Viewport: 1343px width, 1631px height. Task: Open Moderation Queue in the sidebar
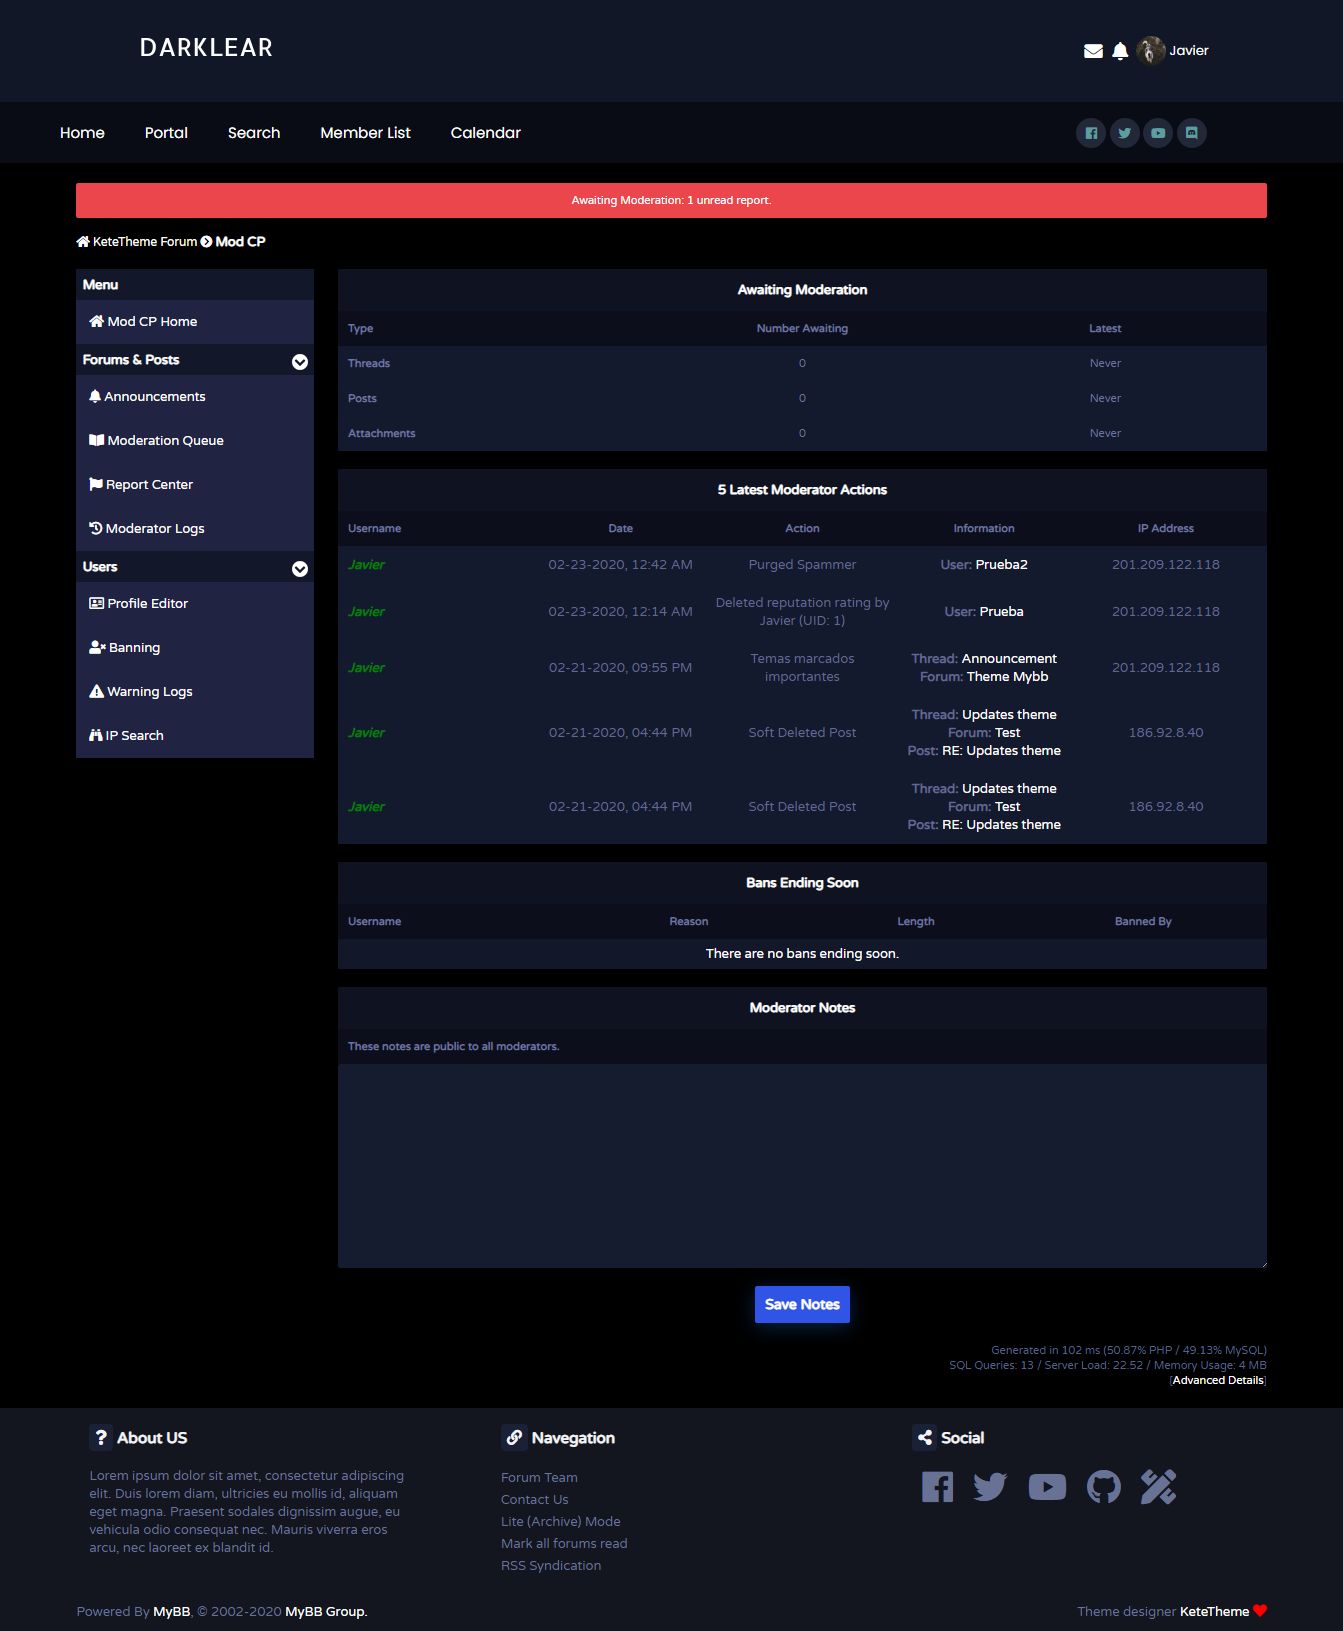[195, 441]
